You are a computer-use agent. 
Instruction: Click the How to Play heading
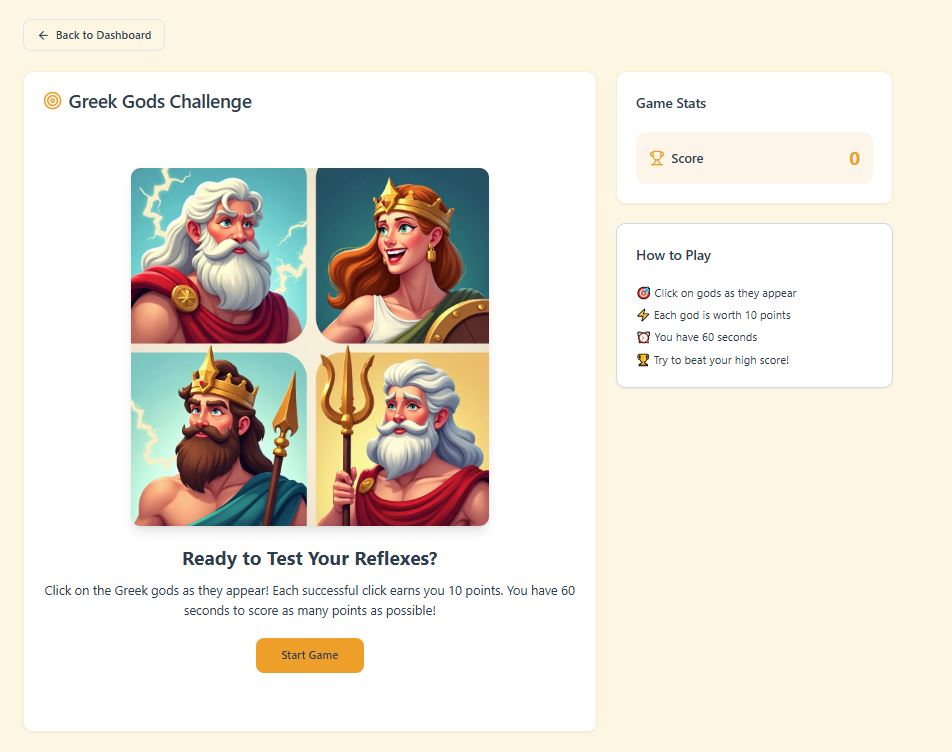[x=673, y=255]
